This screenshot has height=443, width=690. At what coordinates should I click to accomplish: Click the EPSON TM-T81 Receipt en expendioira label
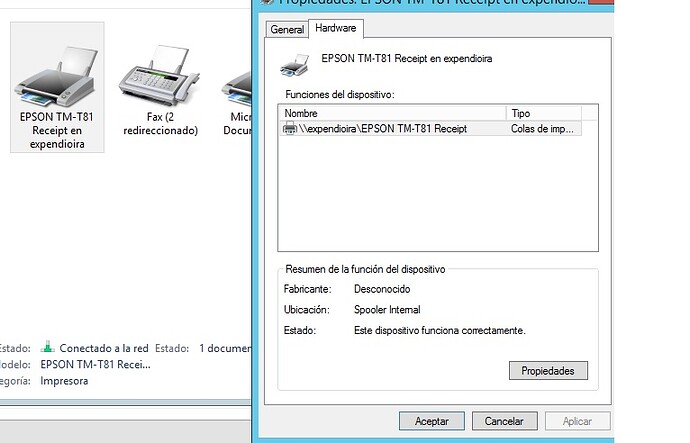(x=407, y=59)
